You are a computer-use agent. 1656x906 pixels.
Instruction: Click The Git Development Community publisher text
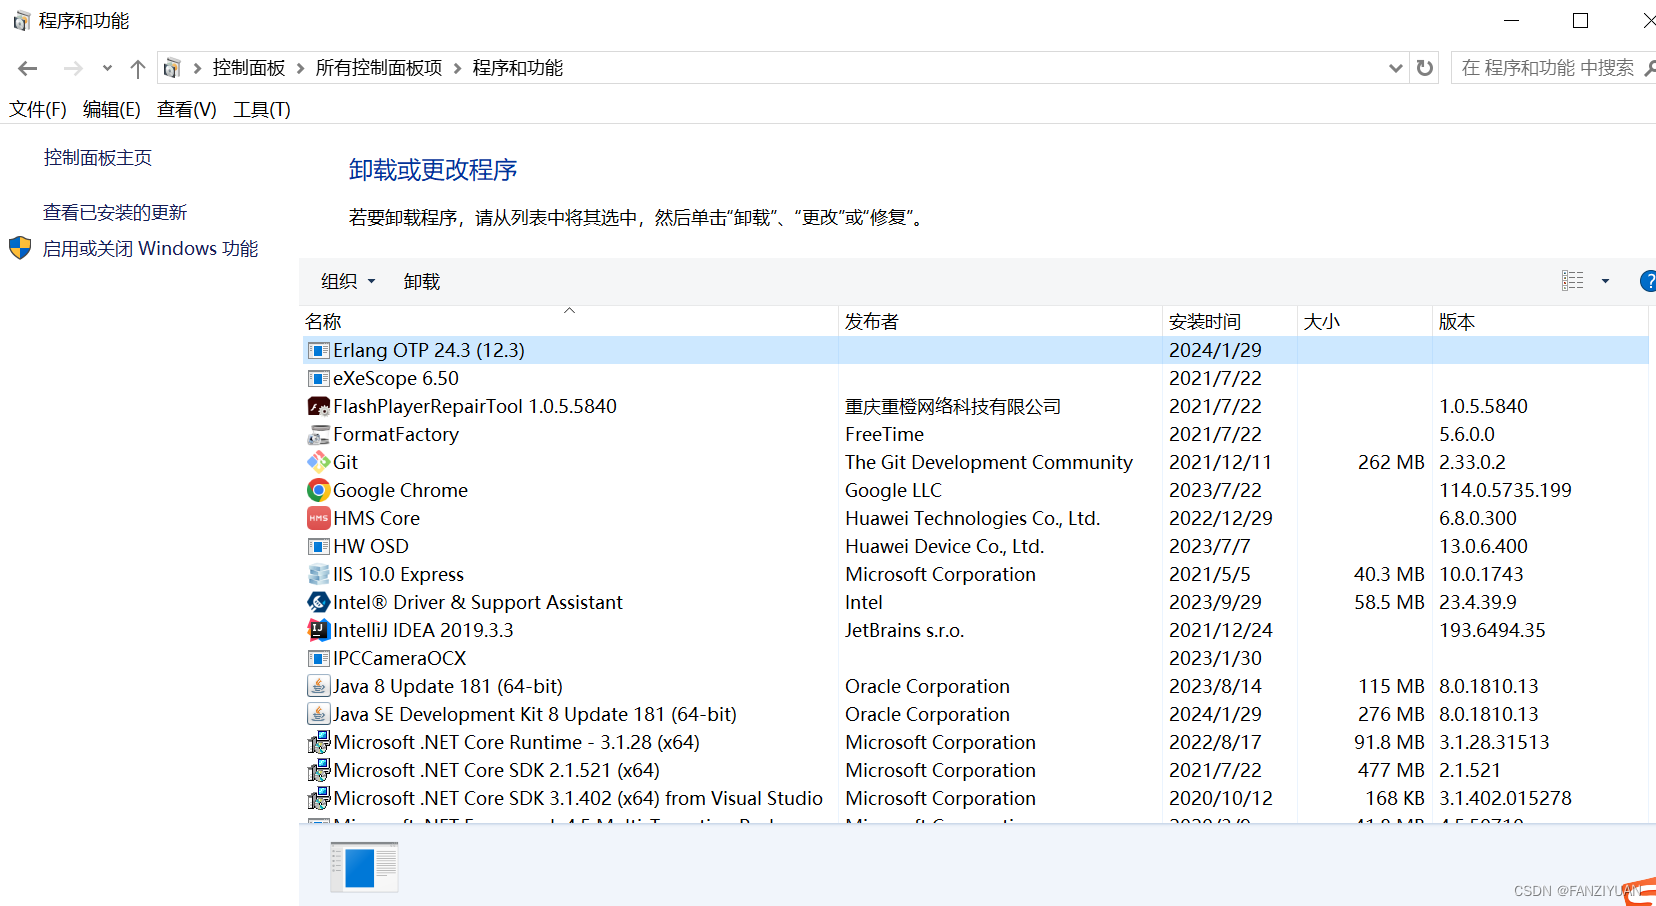[989, 462]
